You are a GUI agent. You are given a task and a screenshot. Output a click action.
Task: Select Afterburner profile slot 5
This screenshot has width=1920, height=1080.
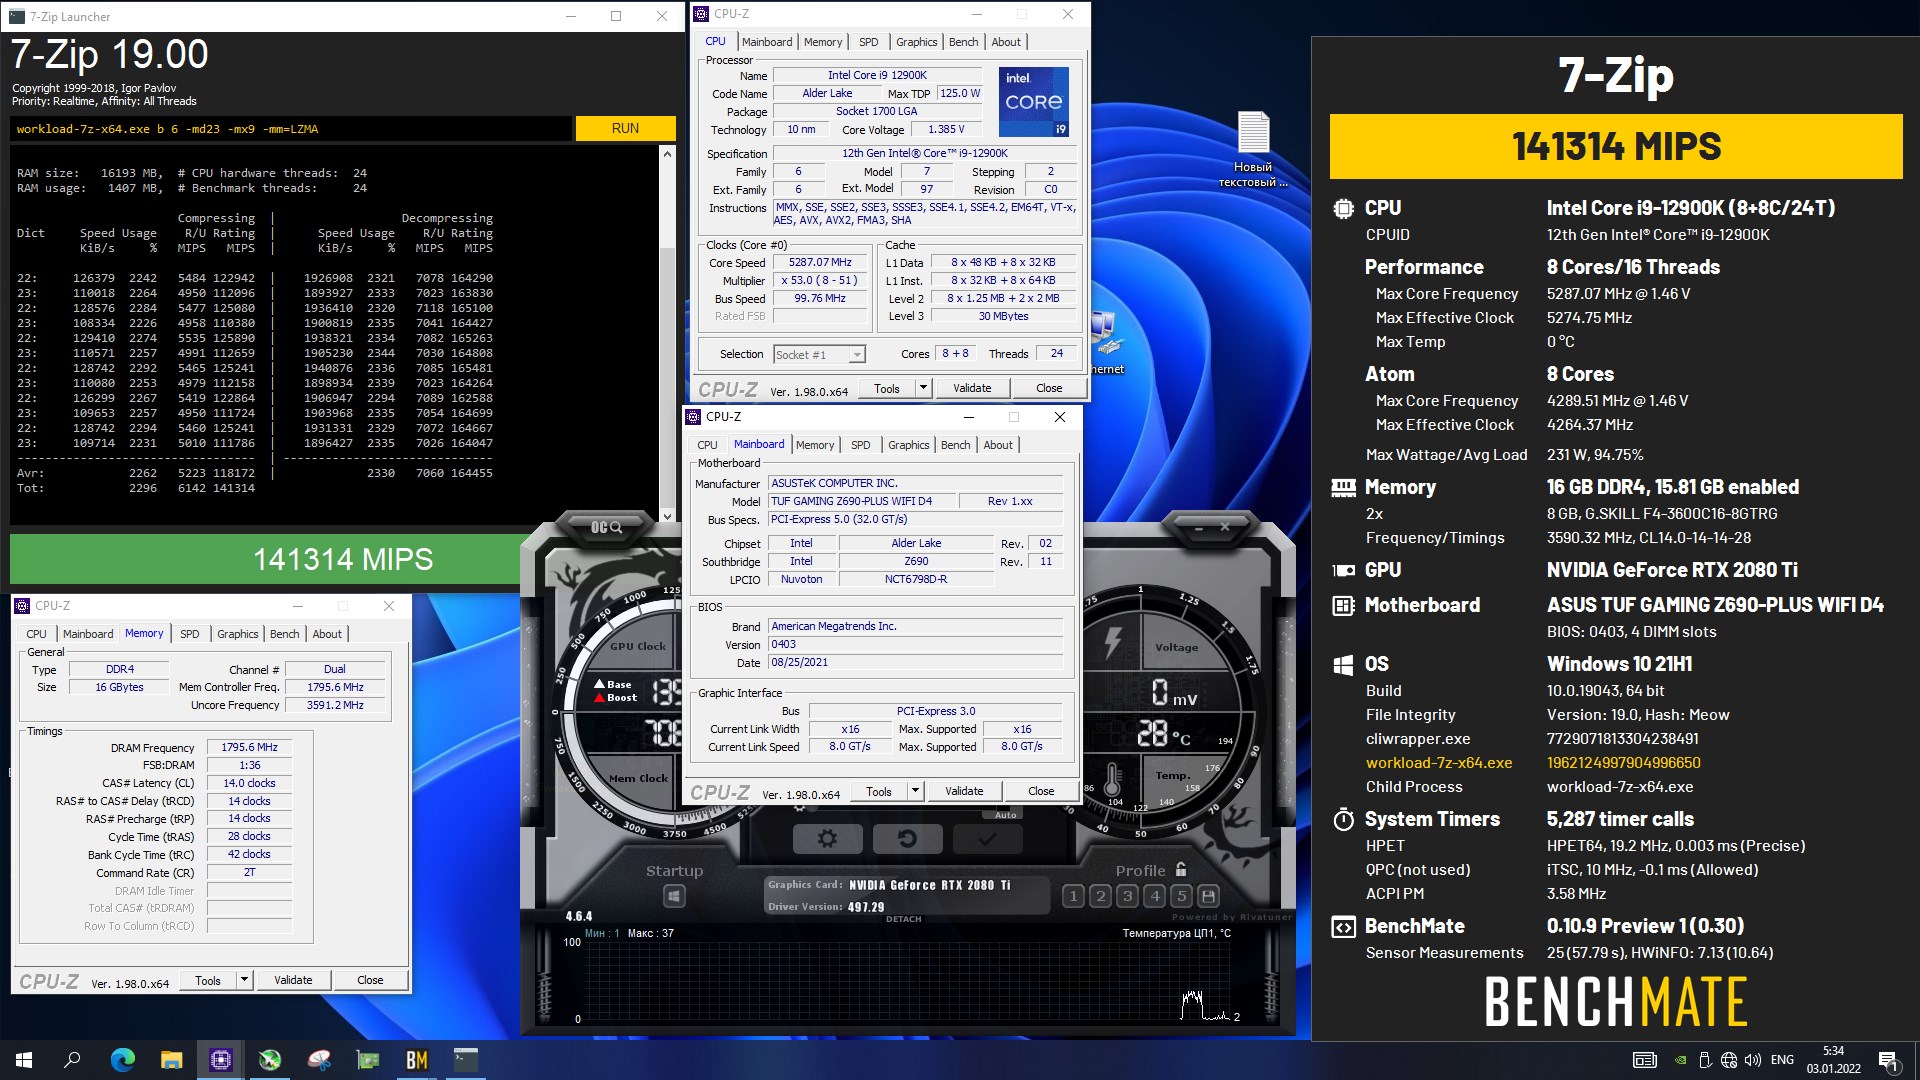(x=1181, y=896)
